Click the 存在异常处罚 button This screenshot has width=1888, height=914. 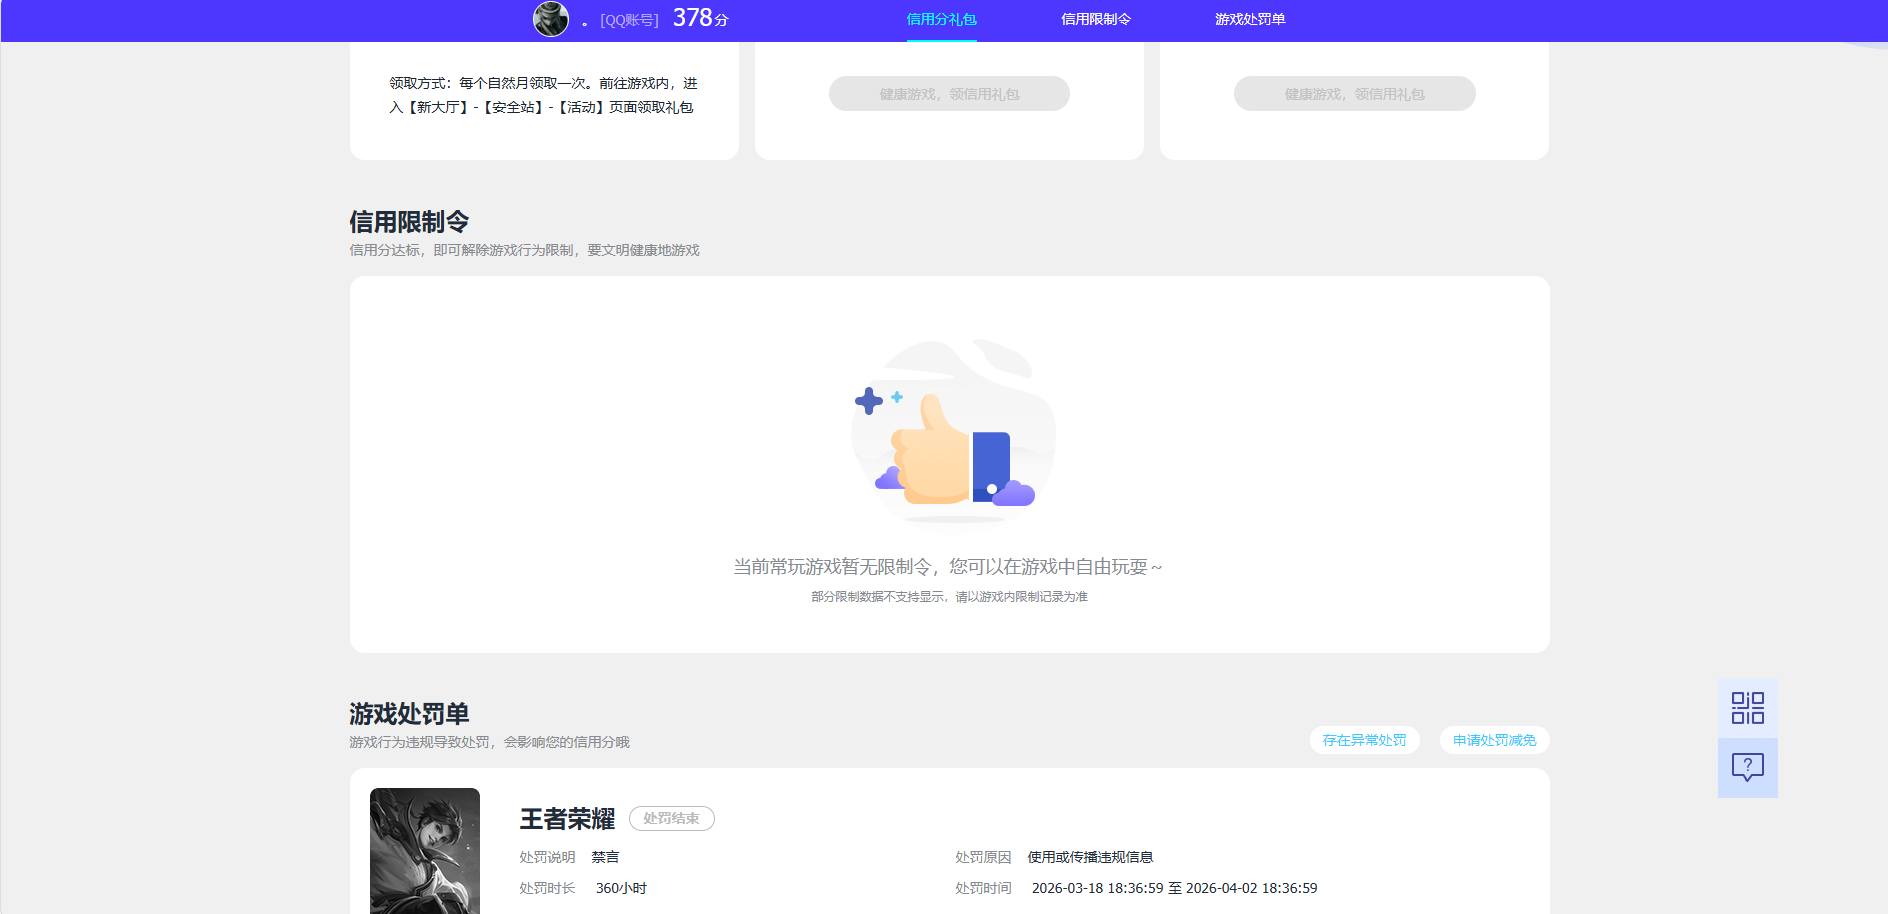(x=1364, y=740)
